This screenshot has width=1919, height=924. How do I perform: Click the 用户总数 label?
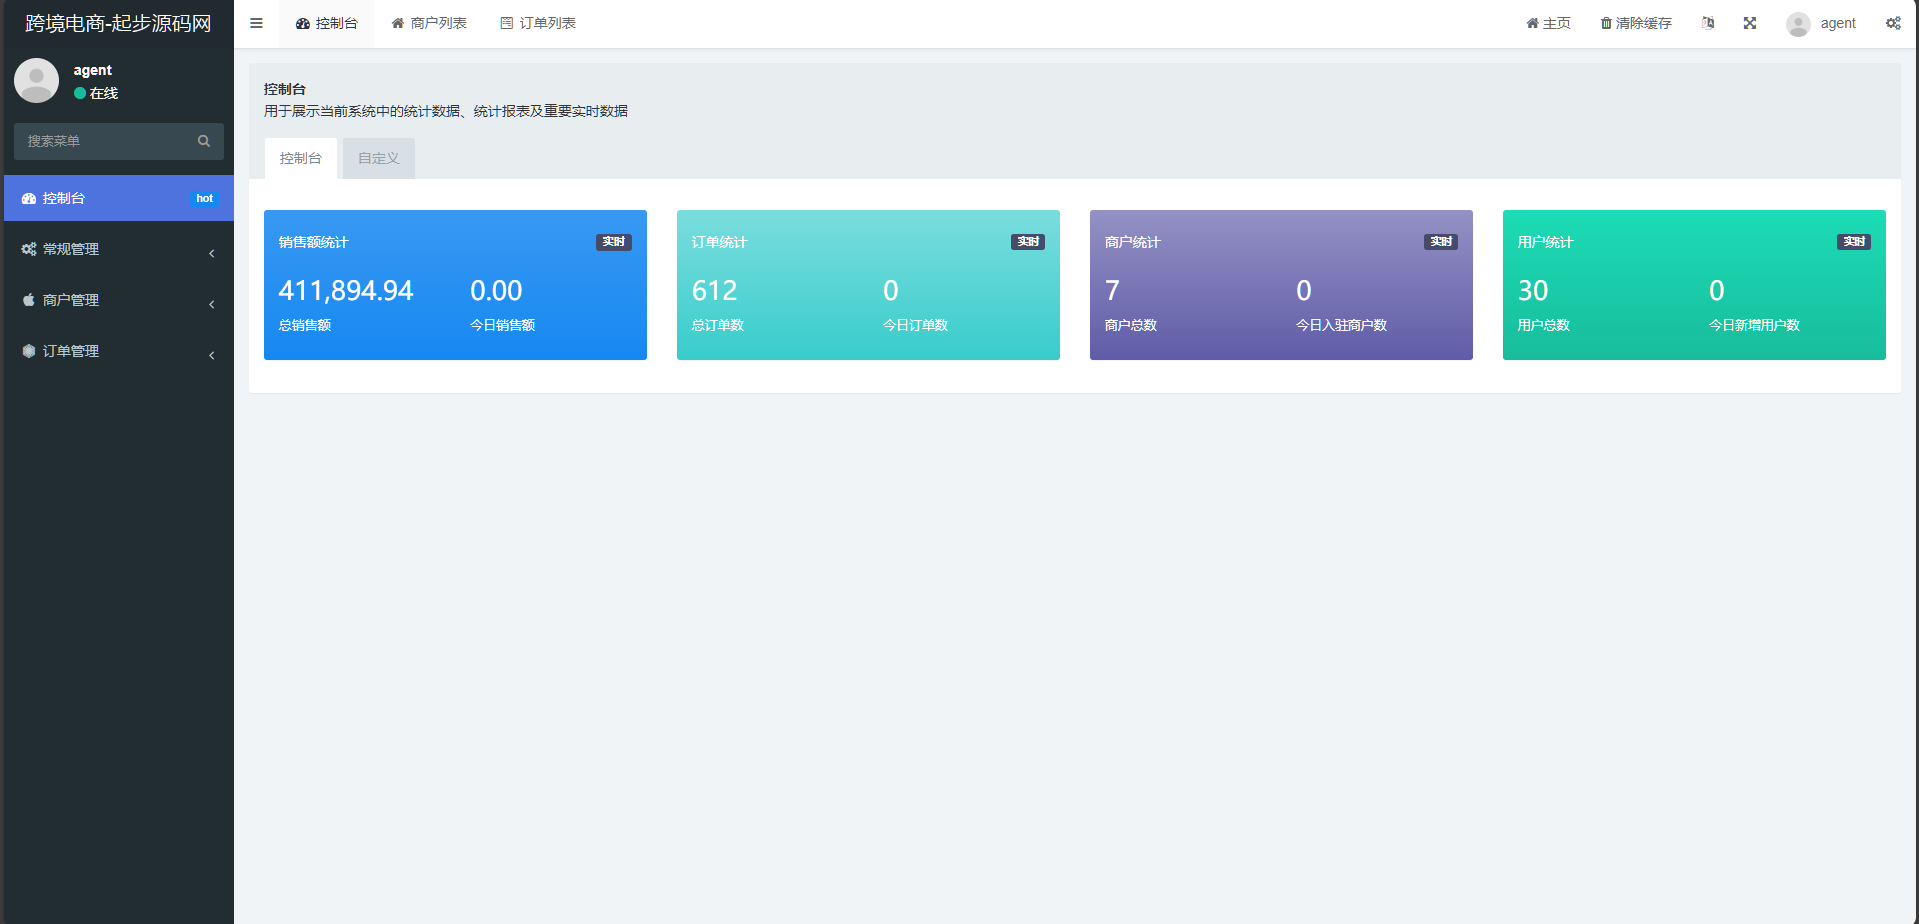pos(1544,325)
